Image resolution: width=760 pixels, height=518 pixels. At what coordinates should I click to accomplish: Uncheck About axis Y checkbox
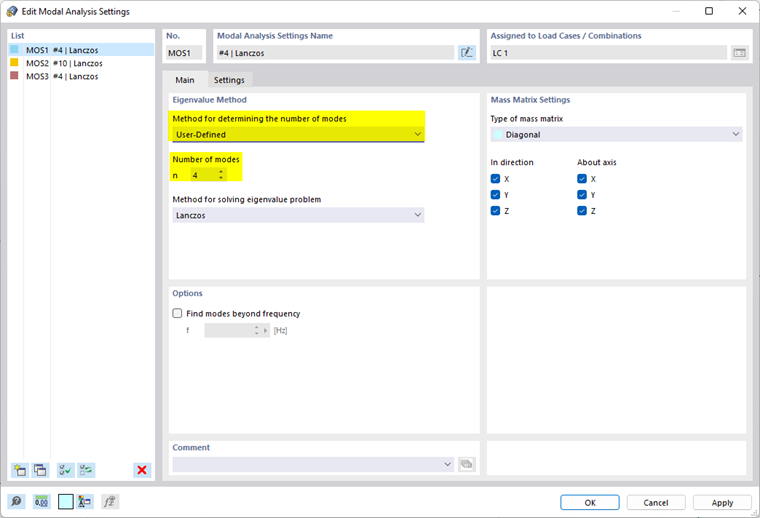pos(582,195)
